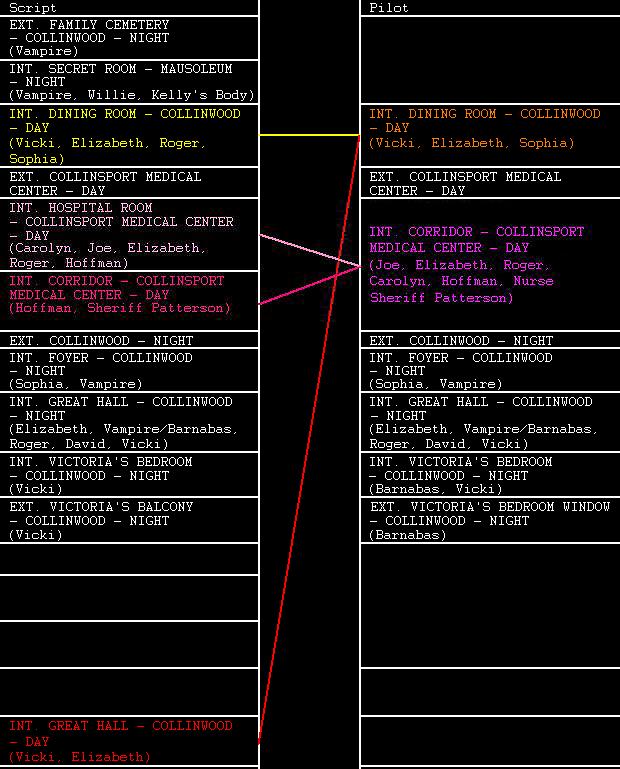Select INT. HOSPITAL ROOM script scene
The height and width of the screenshot is (769, 620).
click(129, 234)
